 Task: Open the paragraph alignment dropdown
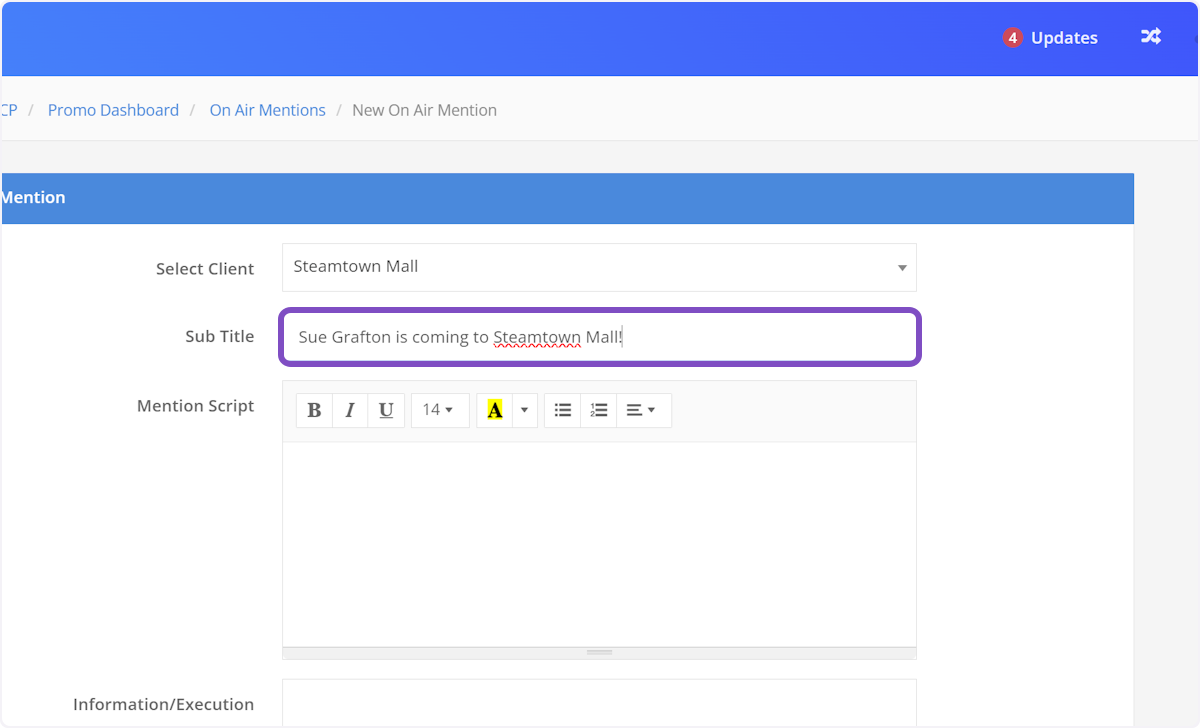pos(642,410)
